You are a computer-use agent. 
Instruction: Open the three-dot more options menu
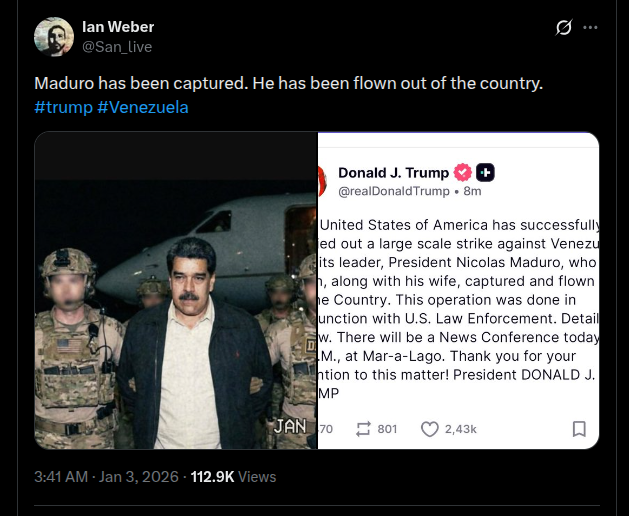(x=590, y=27)
